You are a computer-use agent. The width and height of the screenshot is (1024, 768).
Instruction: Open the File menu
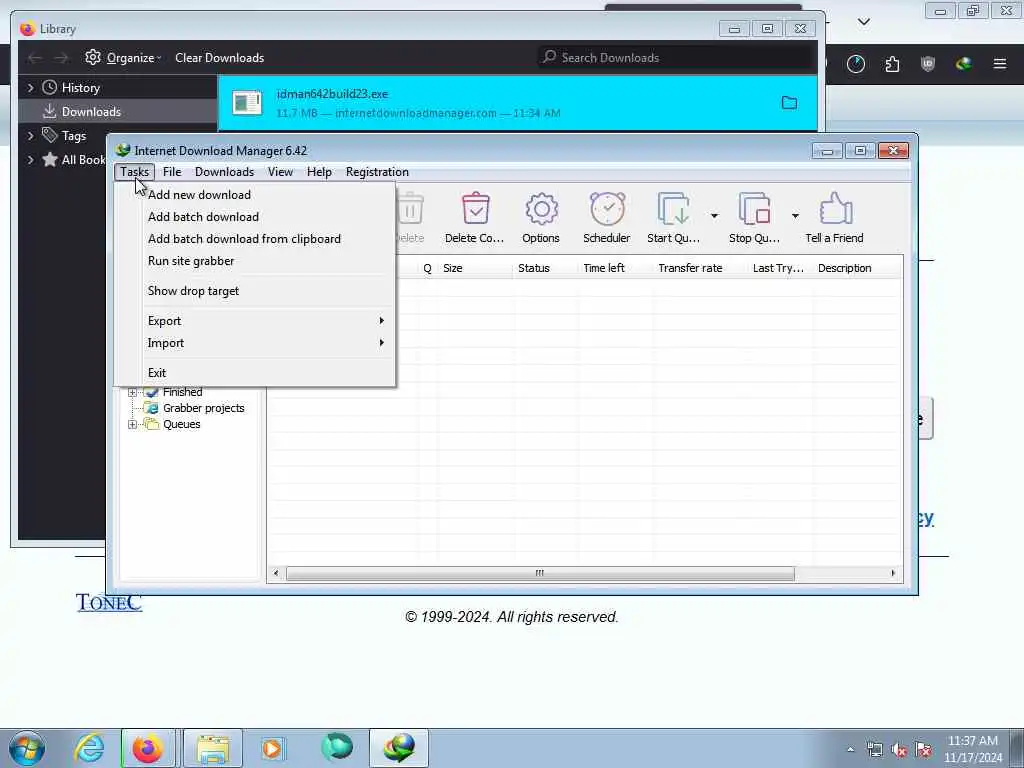point(172,172)
